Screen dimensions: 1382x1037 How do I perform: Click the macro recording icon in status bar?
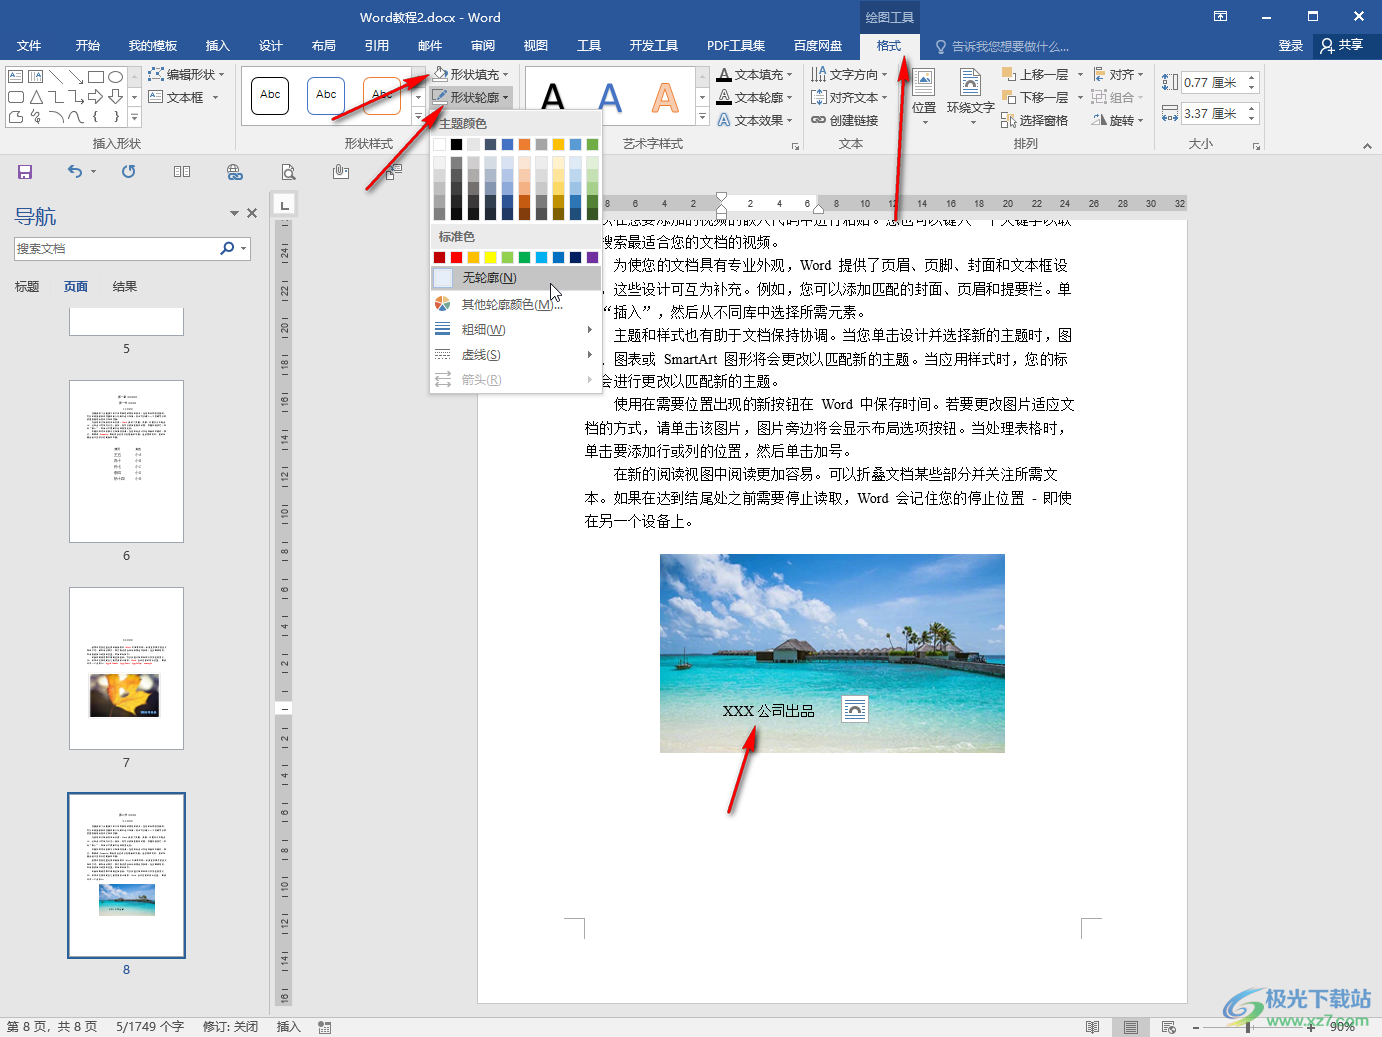point(325,1027)
